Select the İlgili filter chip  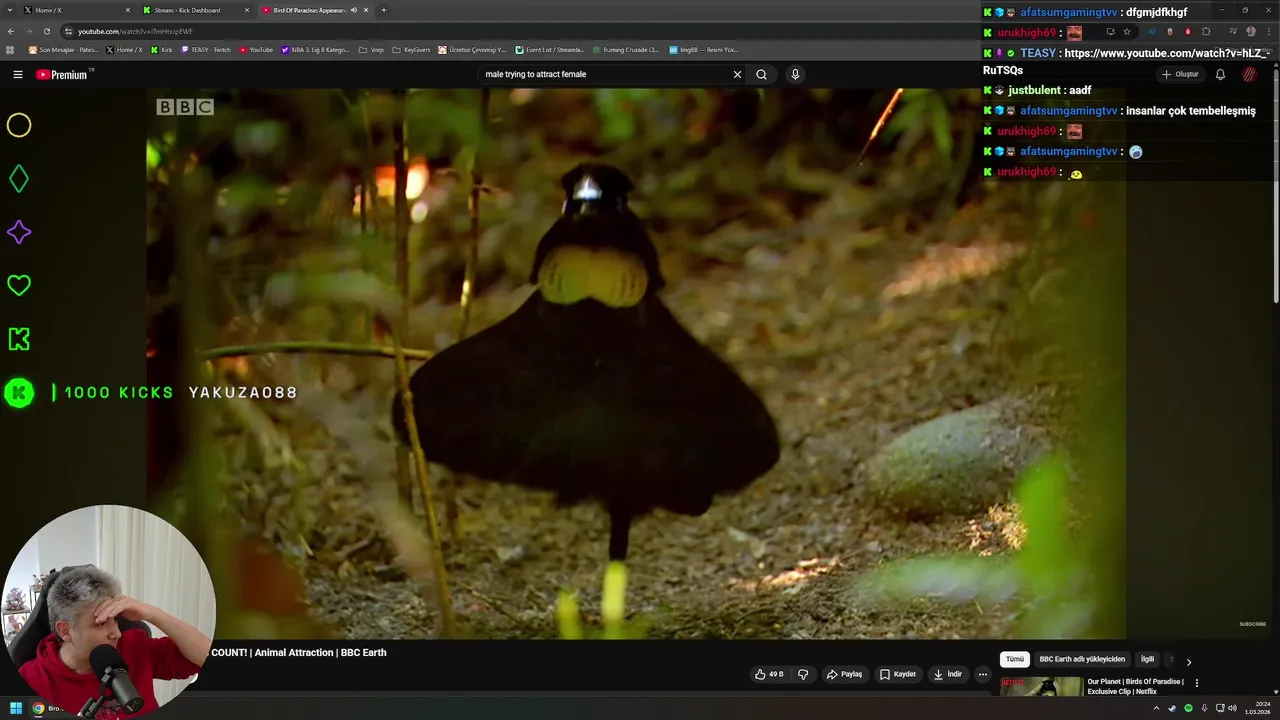(x=1147, y=659)
